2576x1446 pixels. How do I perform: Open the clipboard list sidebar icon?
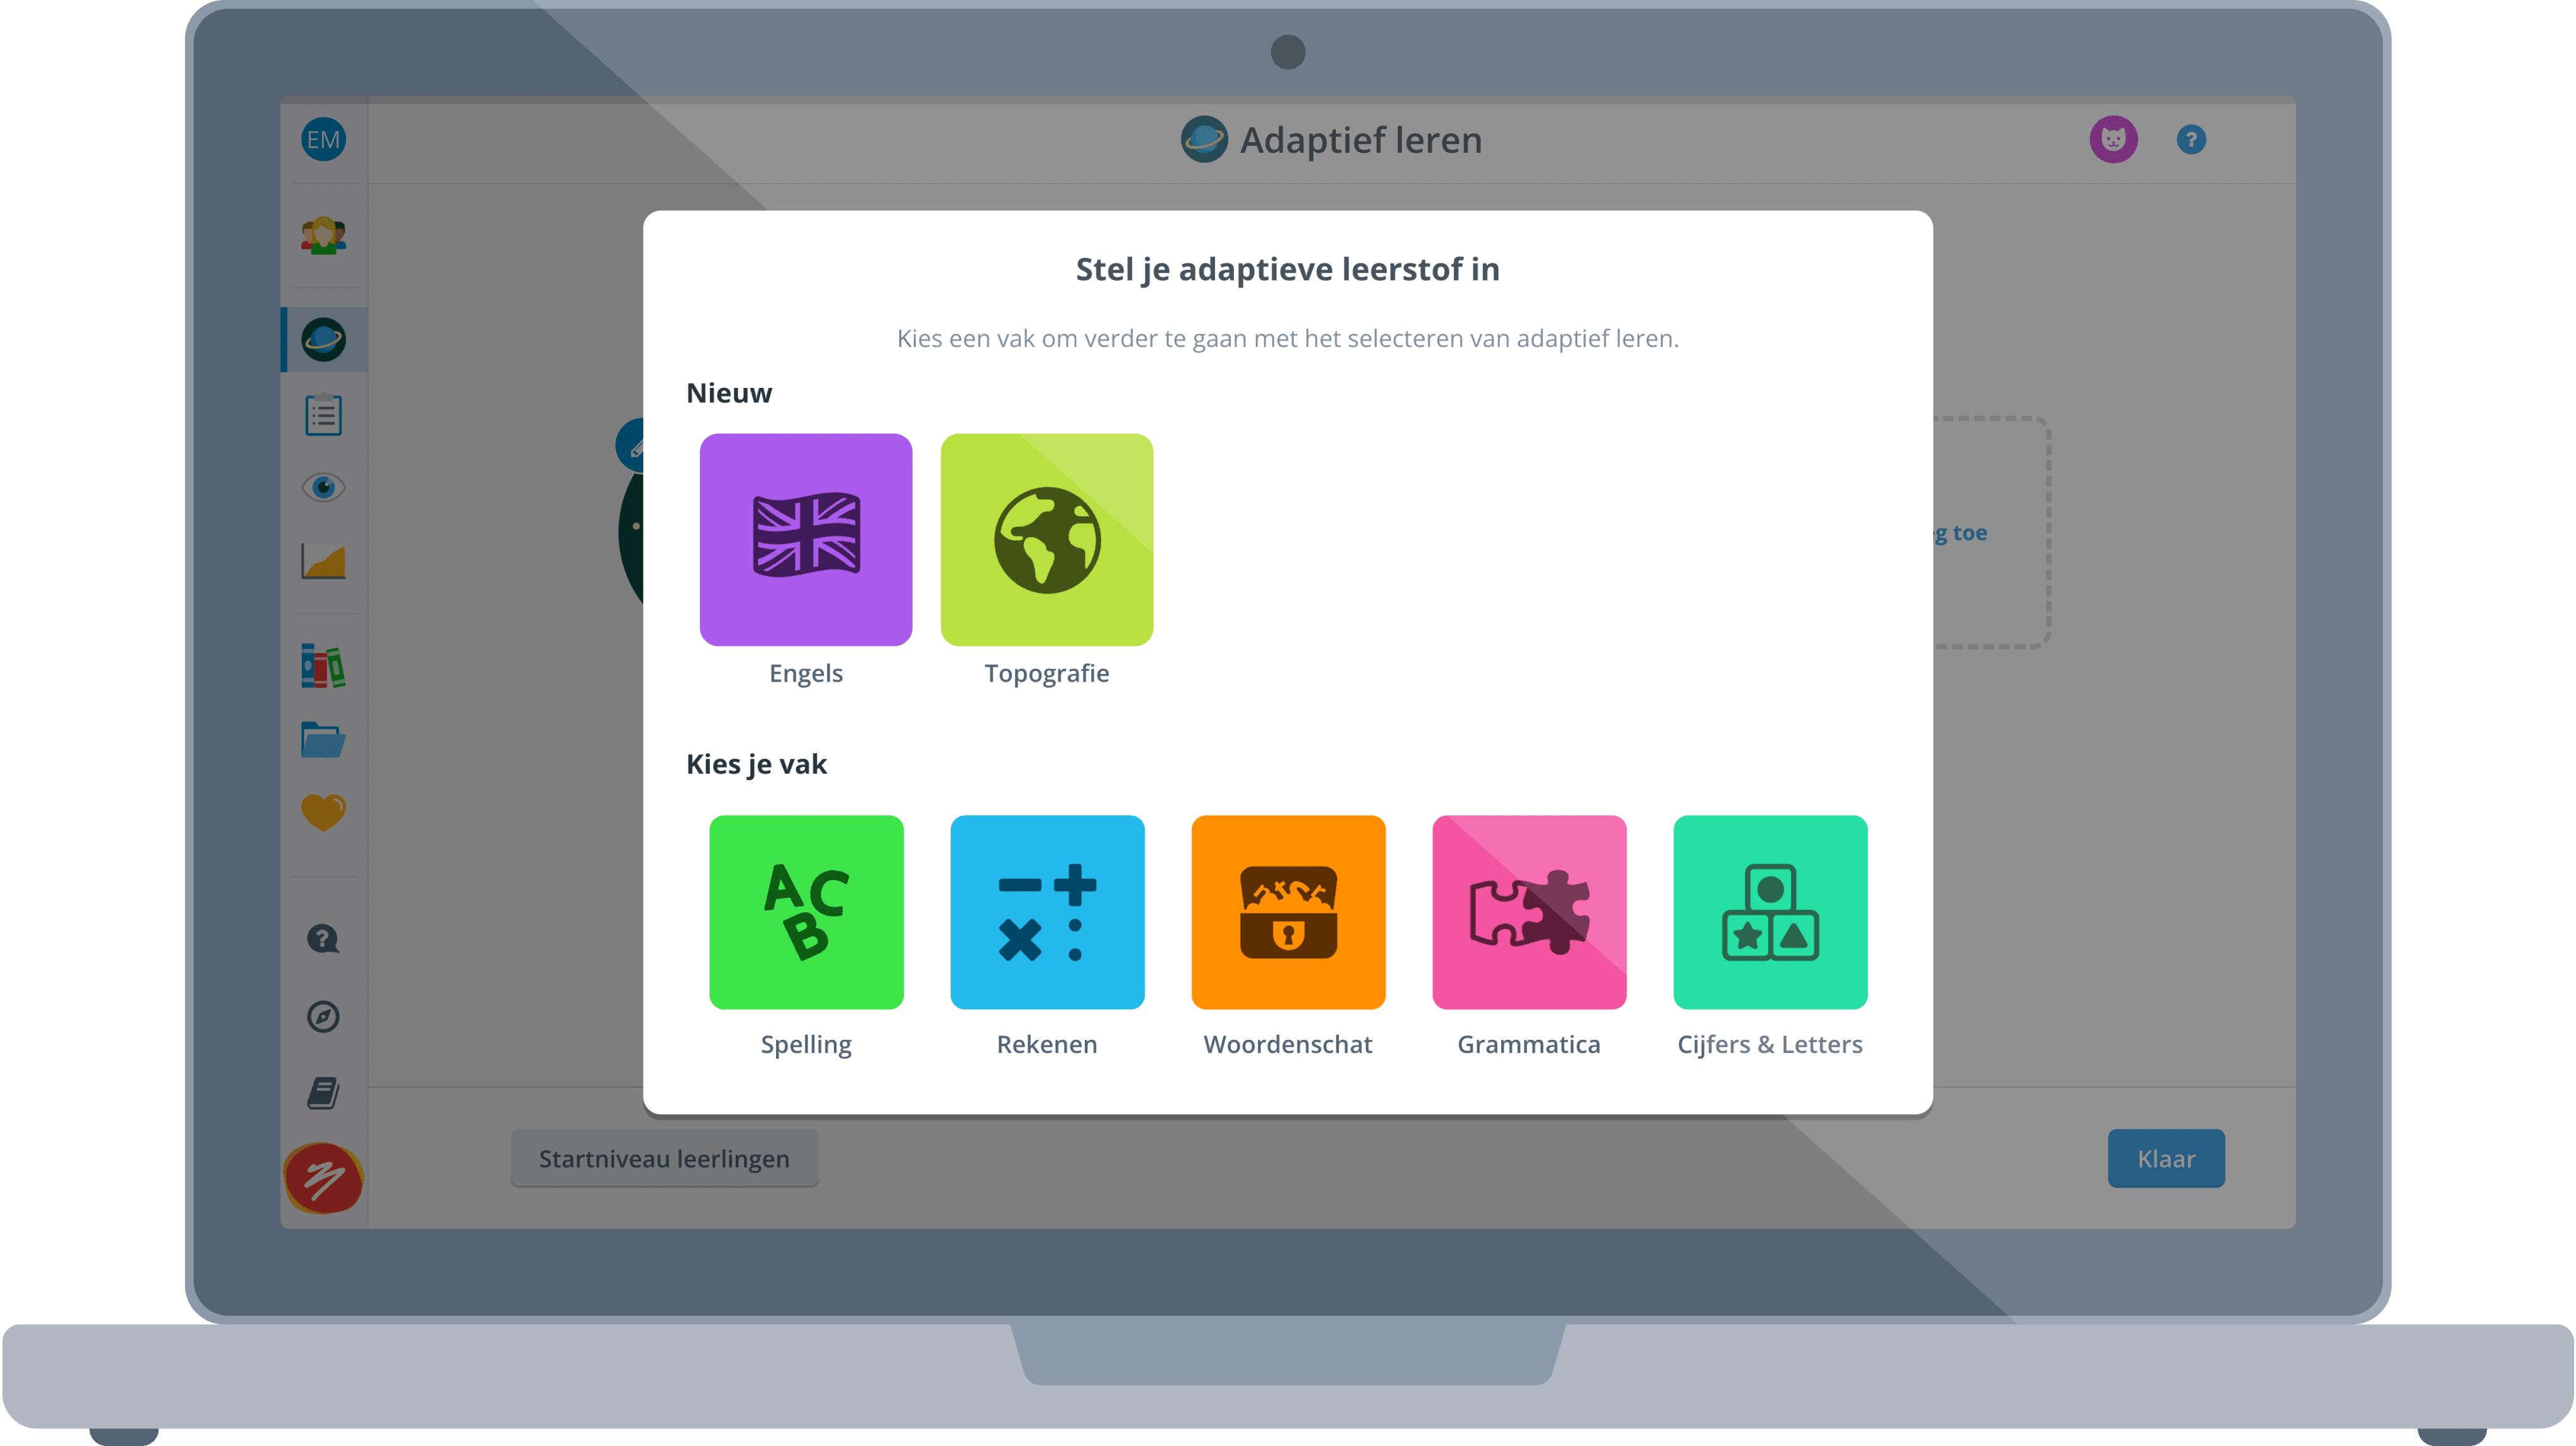[x=323, y=414]
